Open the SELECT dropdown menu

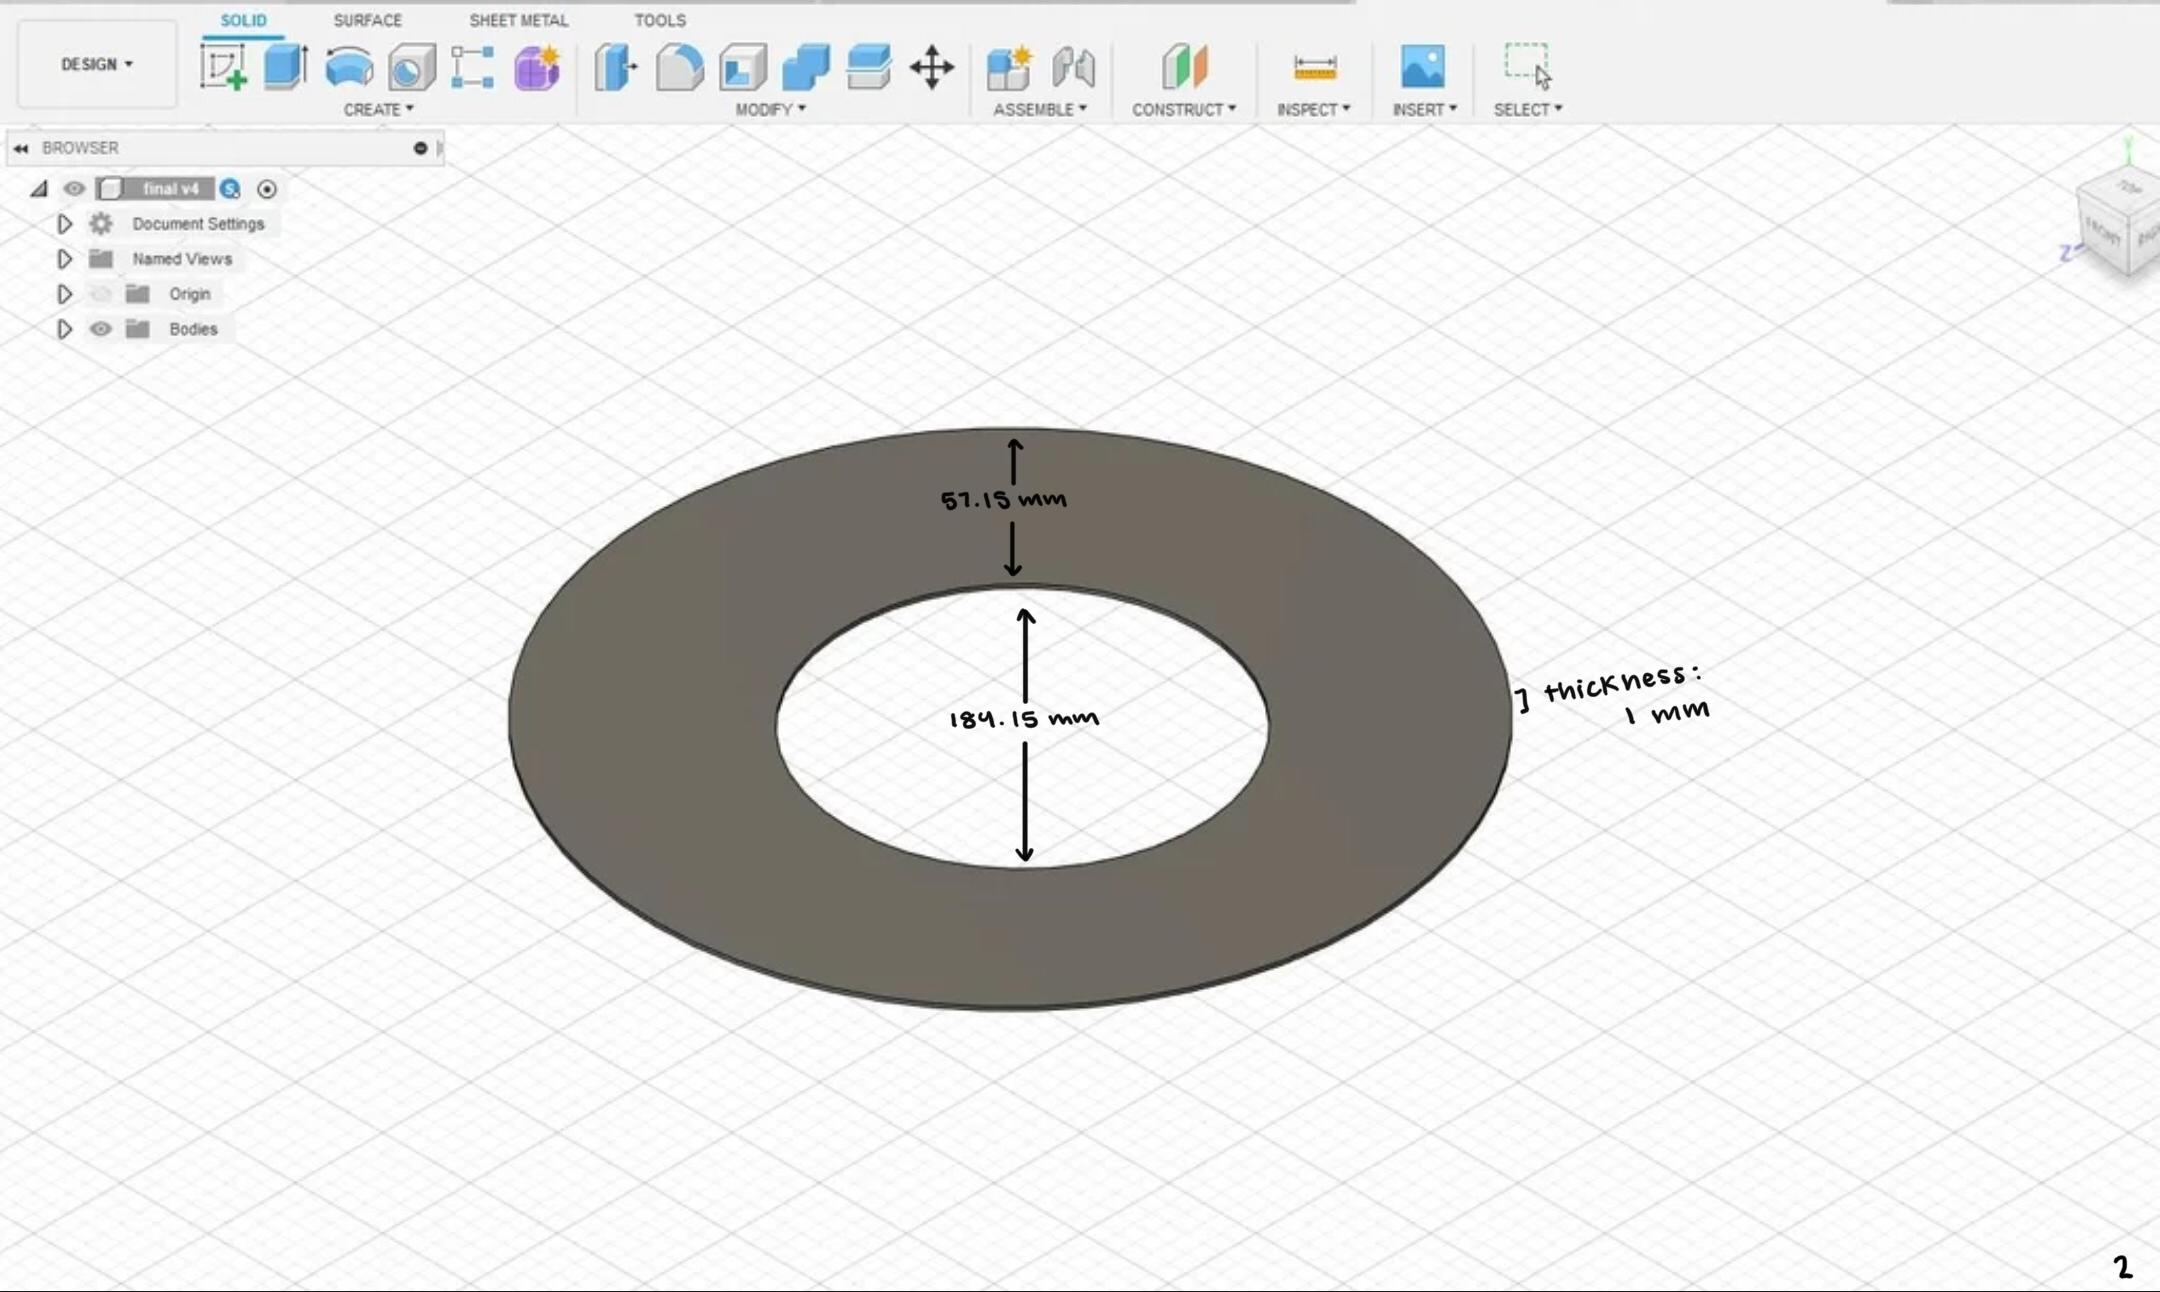(1528, 109)
